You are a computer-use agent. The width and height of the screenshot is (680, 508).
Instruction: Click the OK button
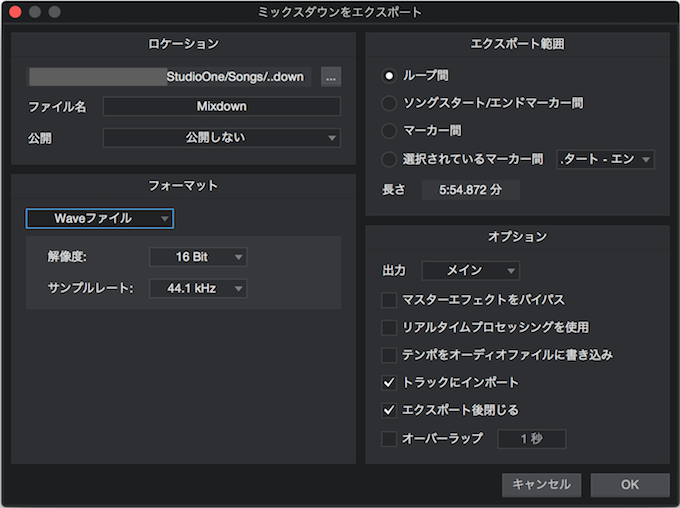[x=630, y=485]
